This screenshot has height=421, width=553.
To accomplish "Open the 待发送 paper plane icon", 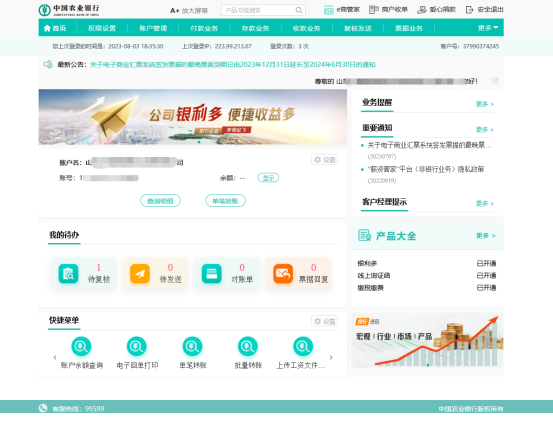I will click(x=140, y=274).
